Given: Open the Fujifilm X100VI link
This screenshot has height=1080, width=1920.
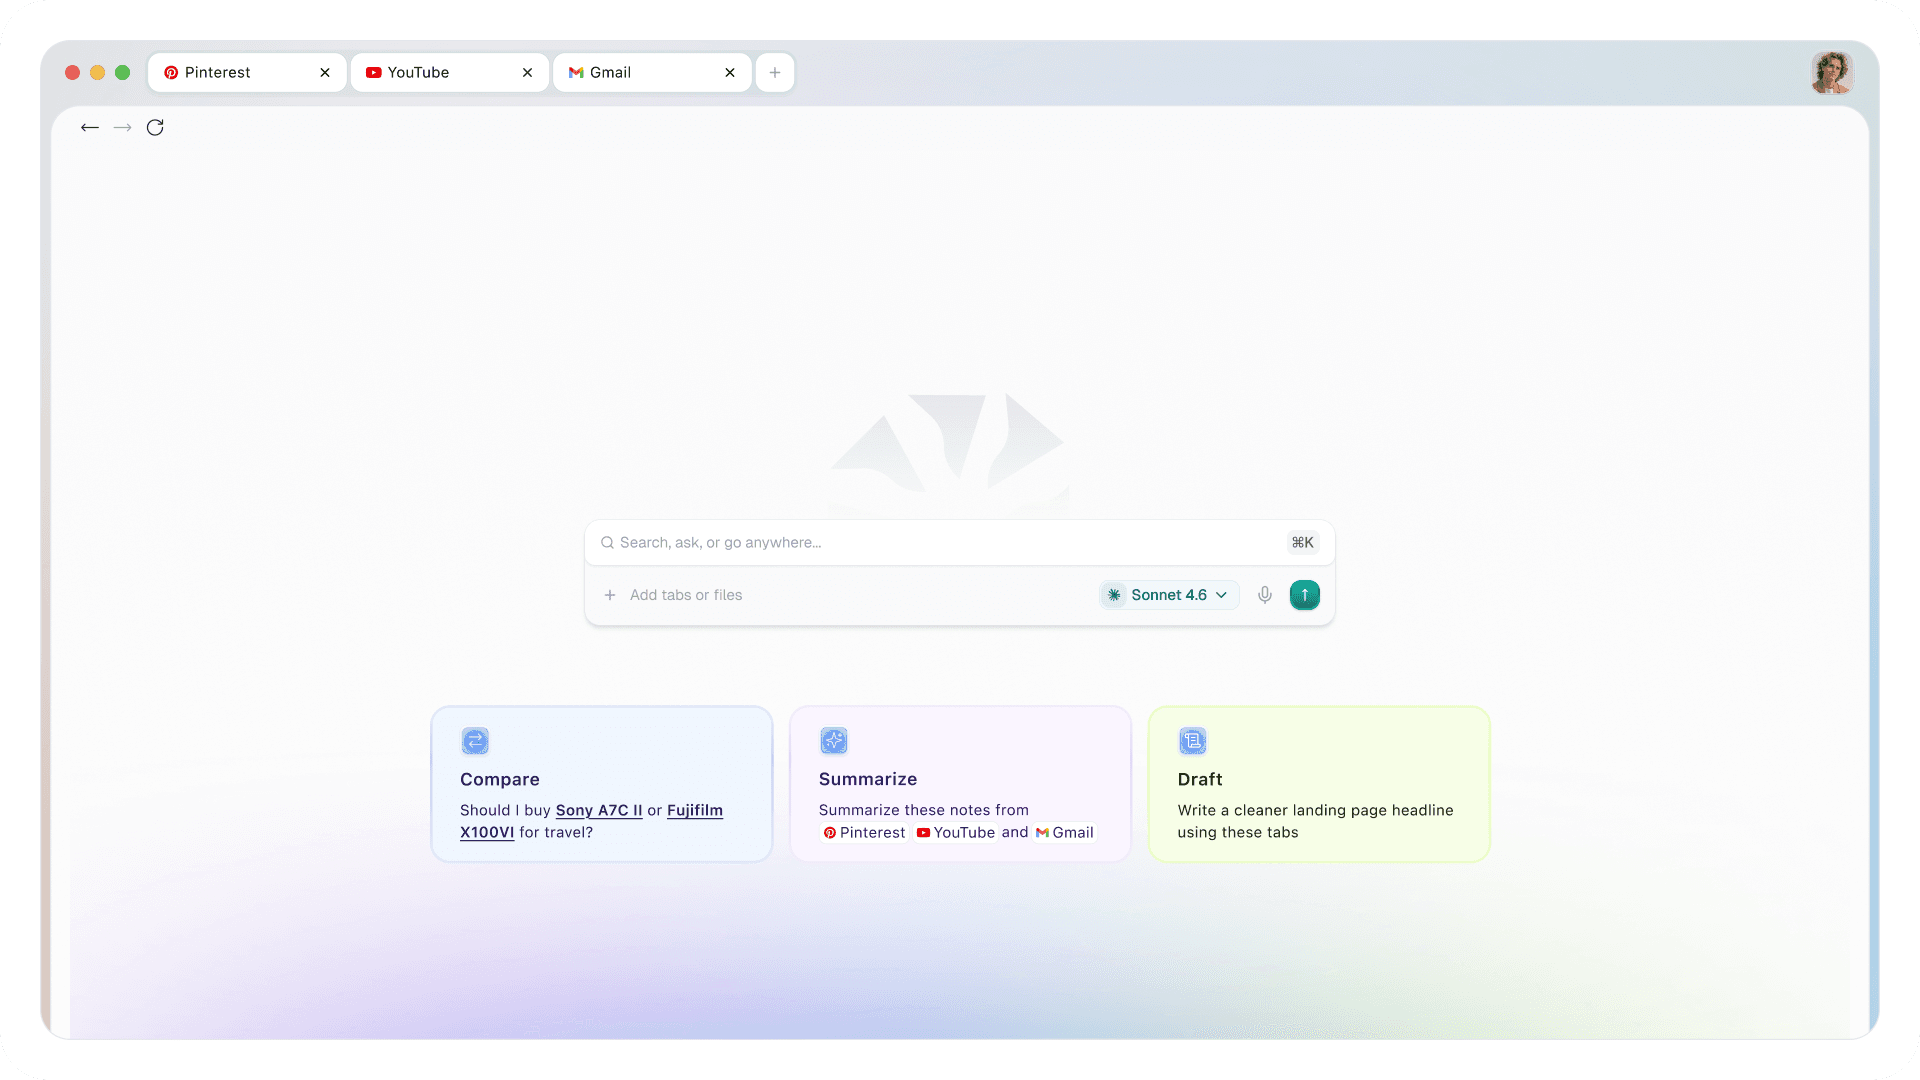Looking at the screenshot, I should pyautogui.click(x=694, y=810).
